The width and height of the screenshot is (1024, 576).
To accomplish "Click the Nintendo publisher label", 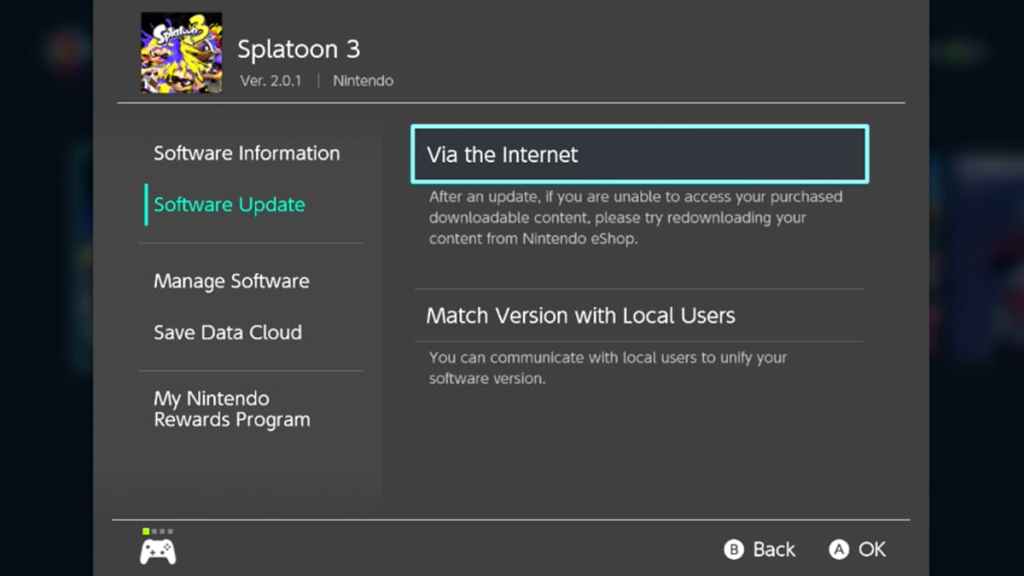I will [x=363, y=81].
